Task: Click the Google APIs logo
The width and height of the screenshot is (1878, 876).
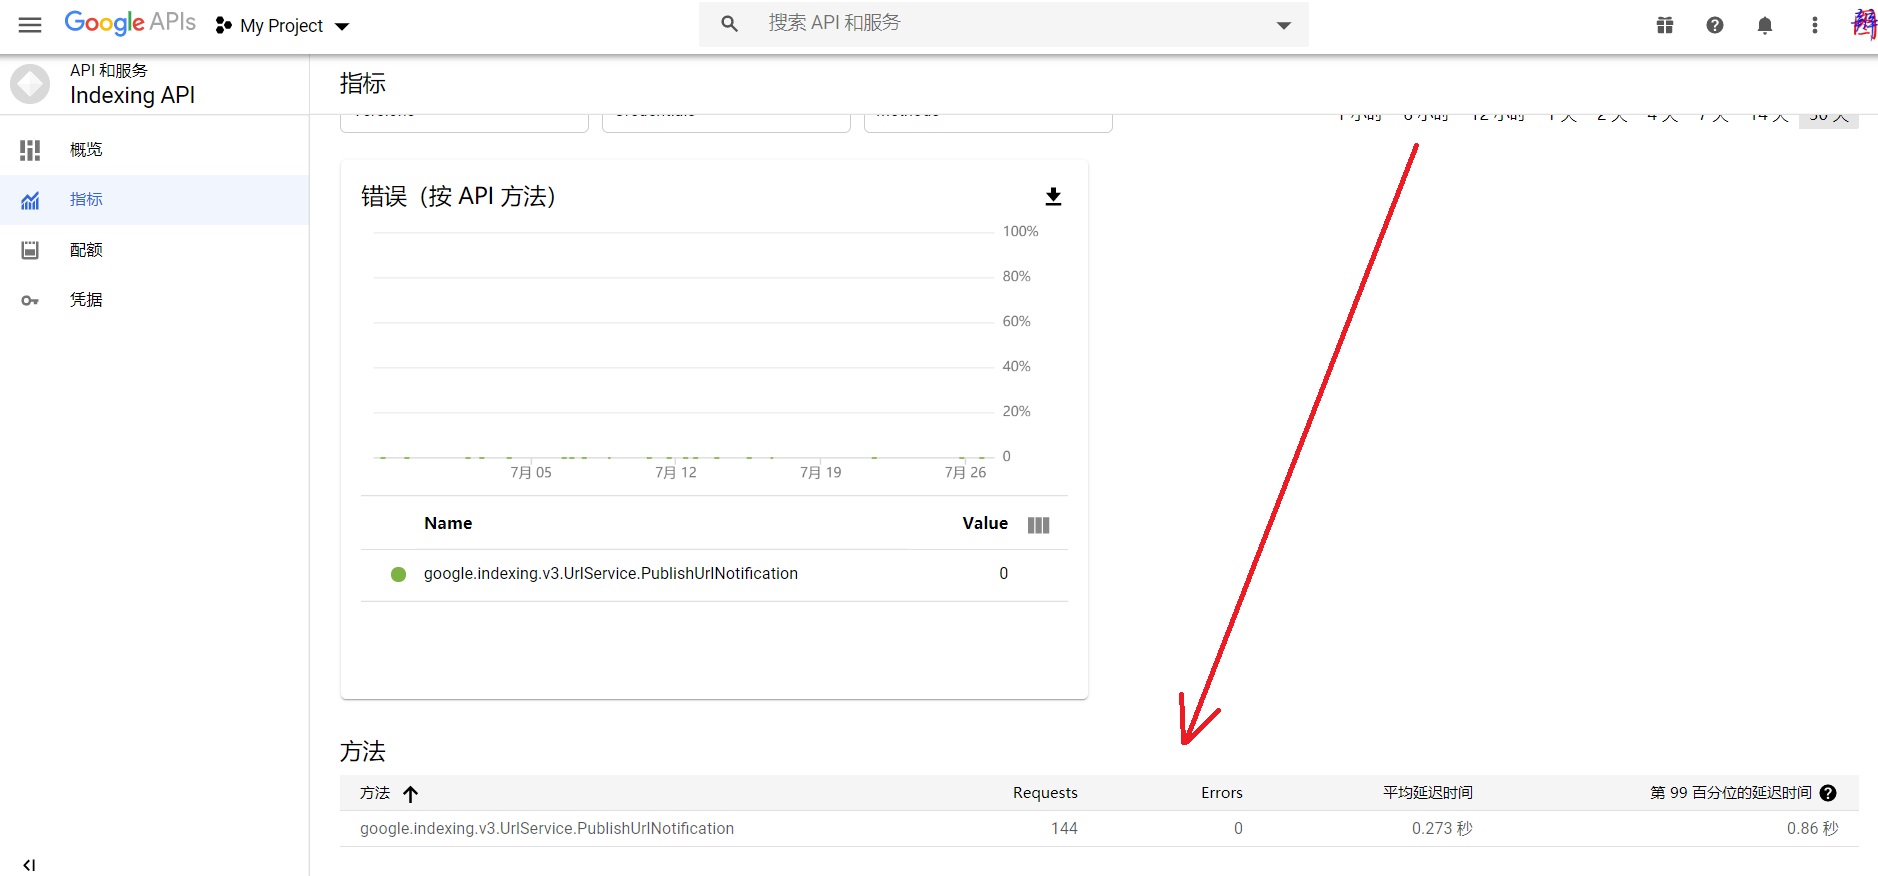Action: (x=130, y=23)
